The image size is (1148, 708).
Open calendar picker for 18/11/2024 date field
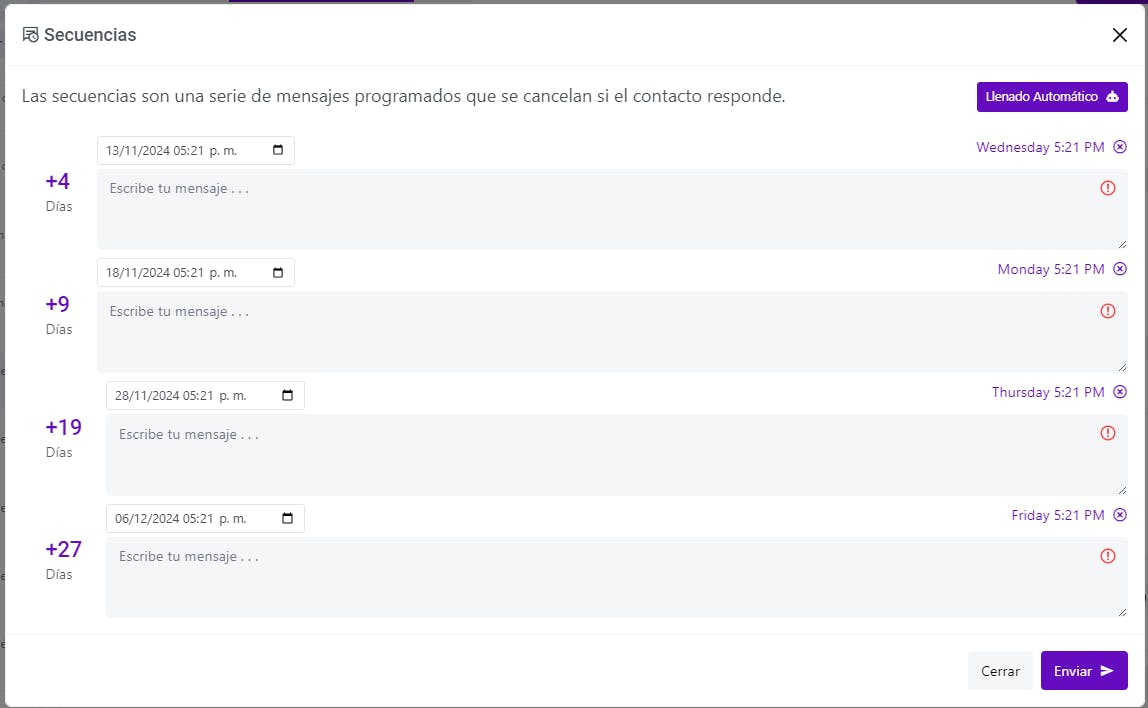point(278,273)
